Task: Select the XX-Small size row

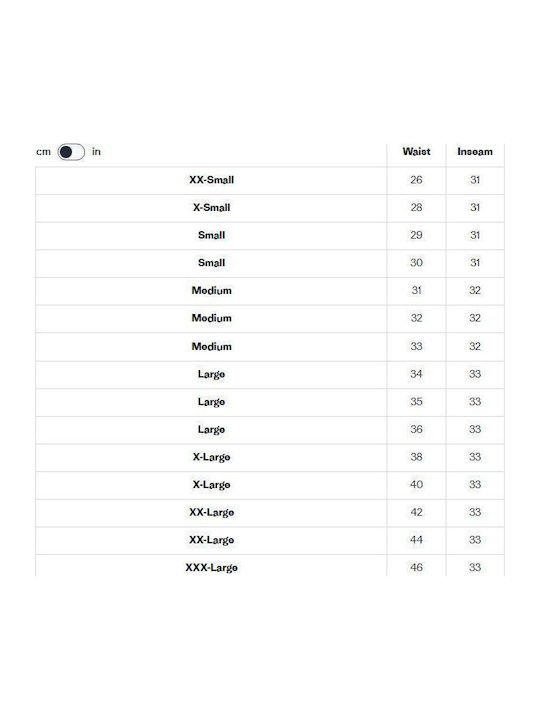Action: coord(270,180)
